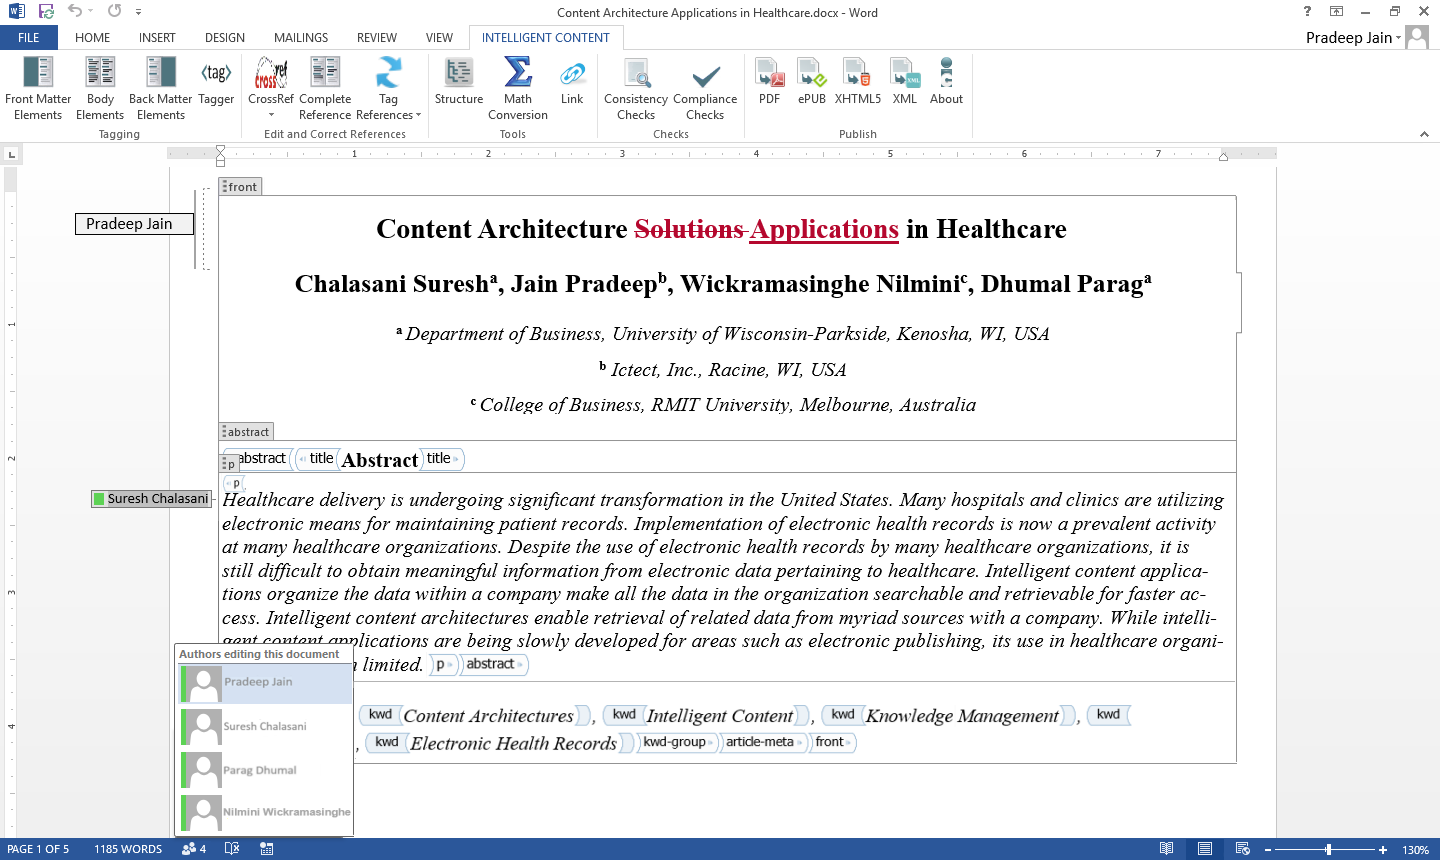The image size is (1440, 860).
Task: Click the tab selector at ruler corner
Action: coord(11,154)
